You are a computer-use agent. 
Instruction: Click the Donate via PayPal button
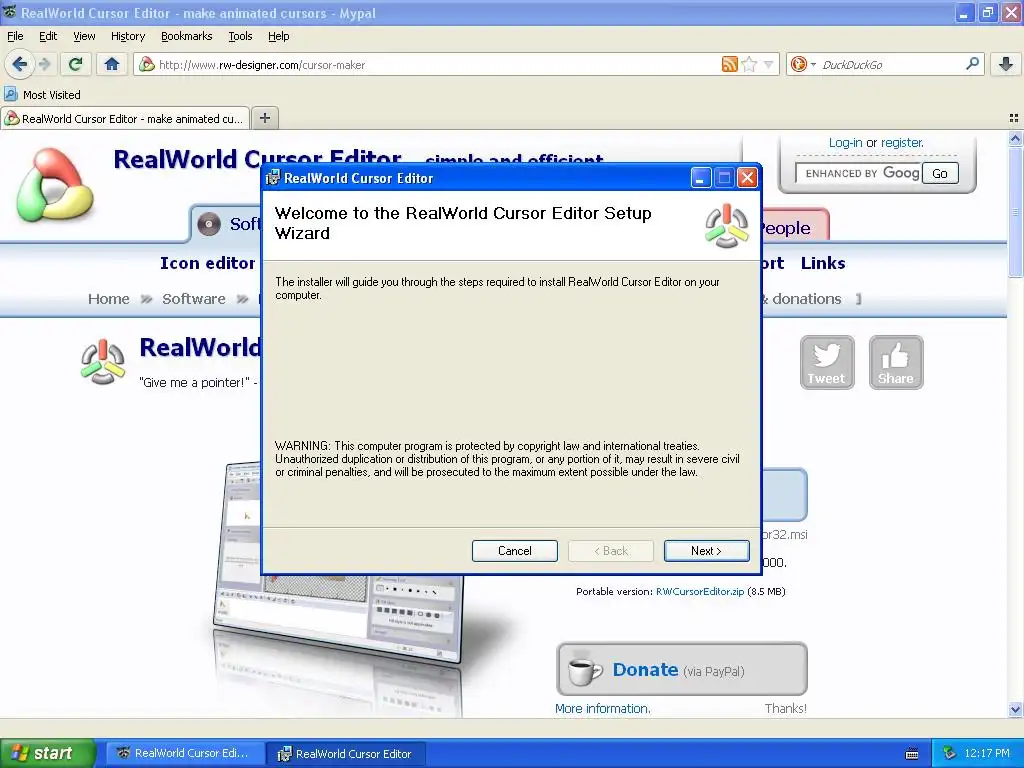tap(682, 669)
